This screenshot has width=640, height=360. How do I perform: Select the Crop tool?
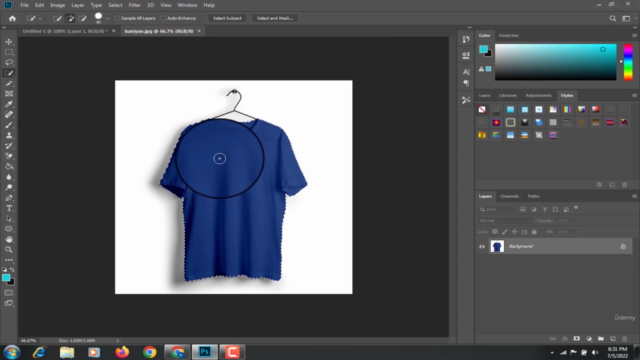(x=9, y=83)
